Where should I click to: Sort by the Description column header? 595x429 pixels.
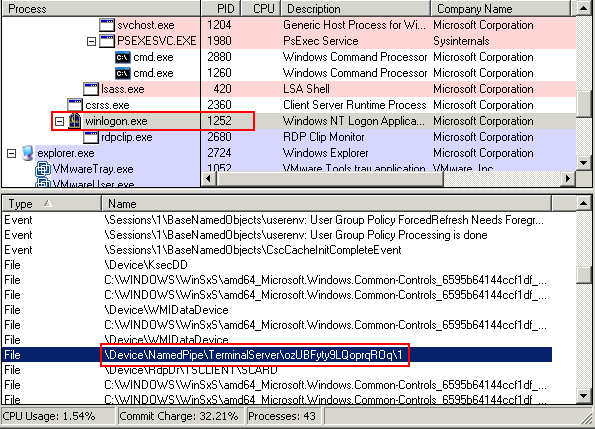click(x=356, y=8)
